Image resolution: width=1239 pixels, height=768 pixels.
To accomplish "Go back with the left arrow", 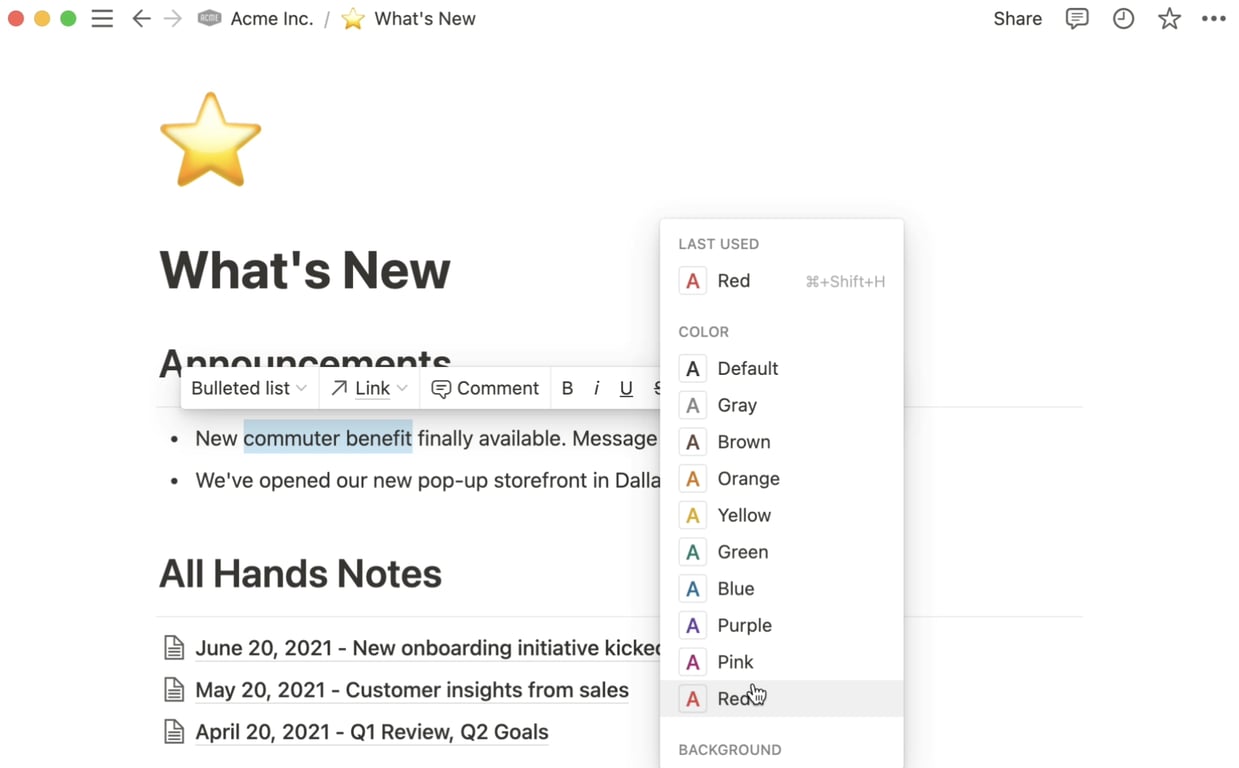I will (x=141, y=19).
